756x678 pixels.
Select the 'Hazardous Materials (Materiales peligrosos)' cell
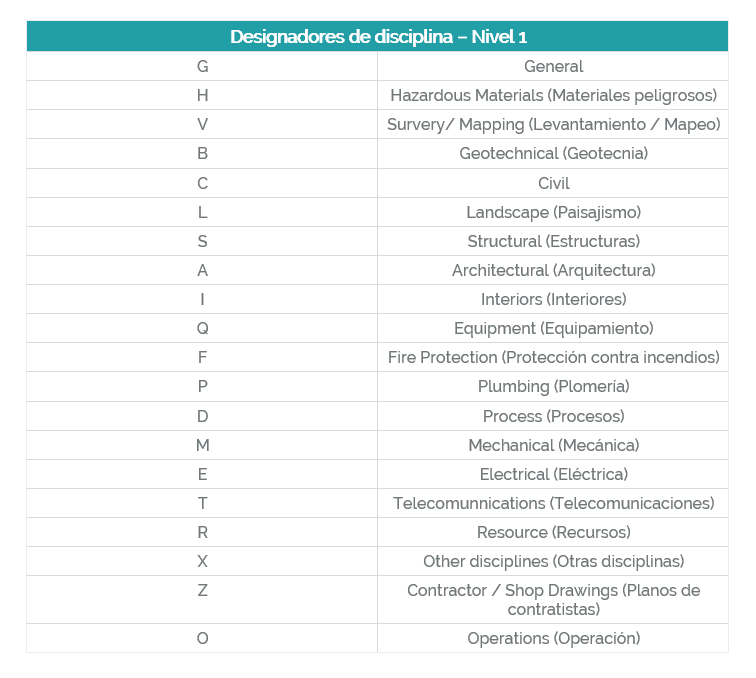coord(553,96)
